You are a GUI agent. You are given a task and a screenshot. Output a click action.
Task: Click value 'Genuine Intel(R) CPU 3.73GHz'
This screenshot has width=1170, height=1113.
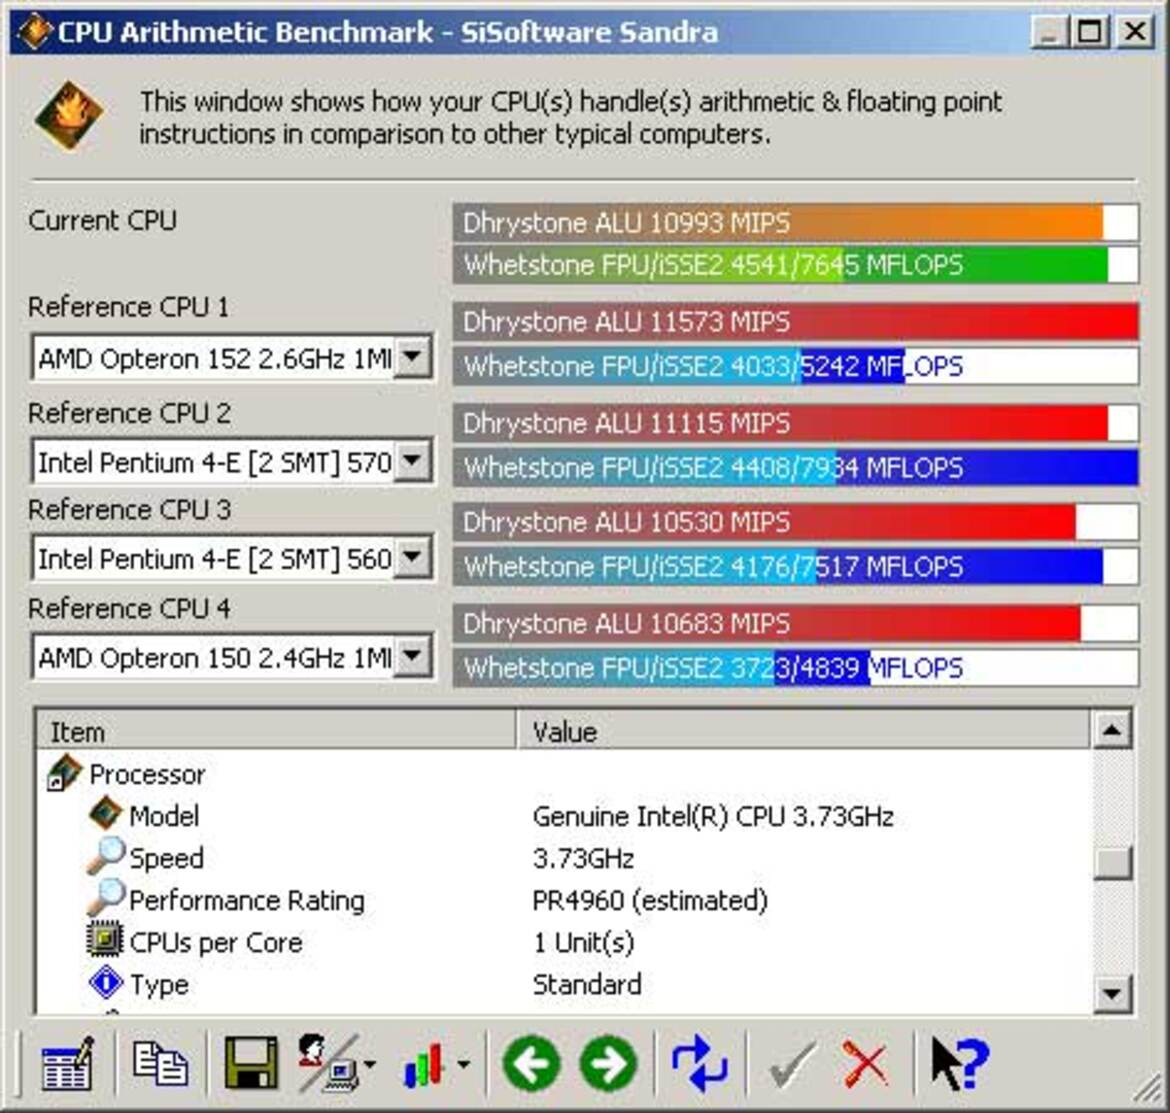[713, 816]
